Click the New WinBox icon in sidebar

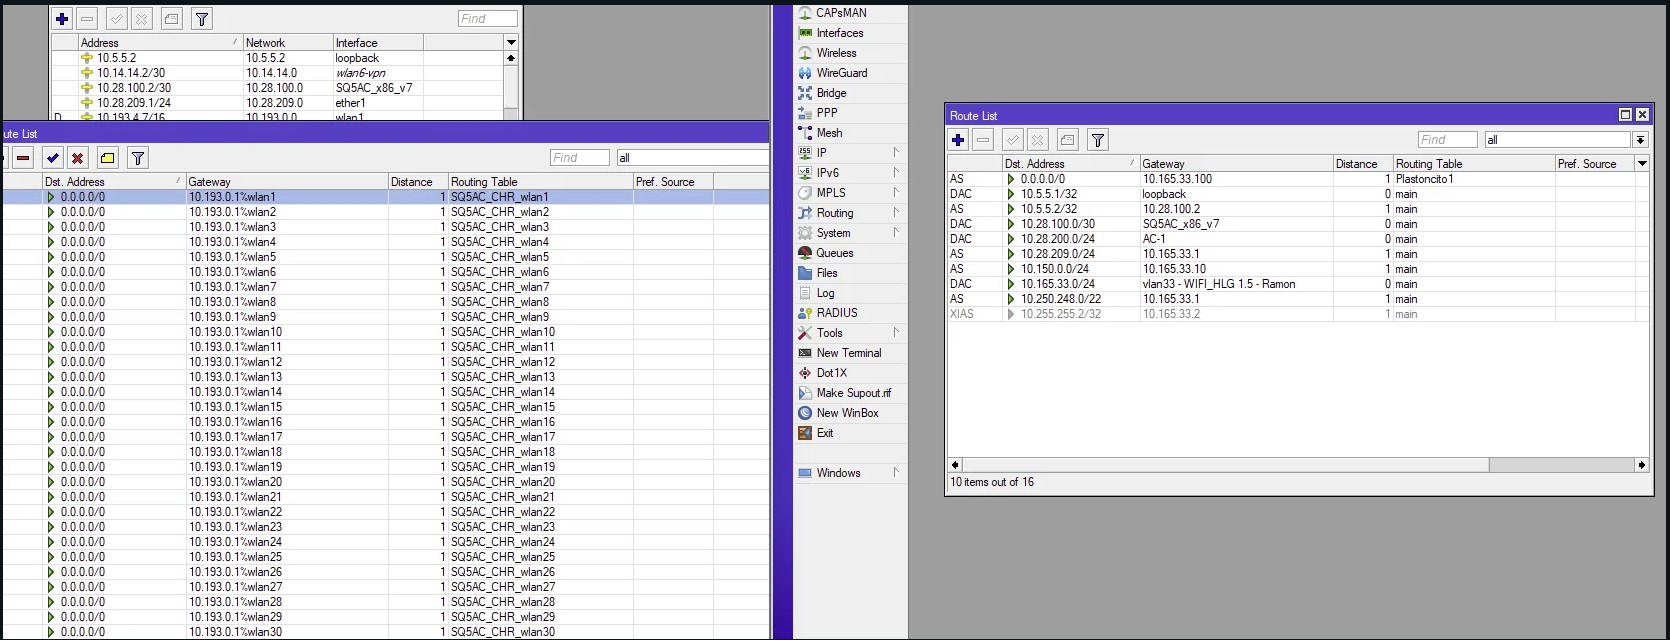[x=805, y=413]
